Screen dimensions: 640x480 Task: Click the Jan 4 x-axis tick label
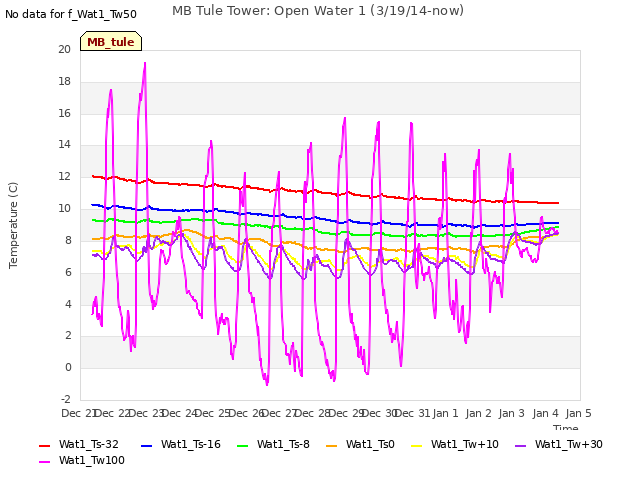pyautogui.click(x=546, y=413)
